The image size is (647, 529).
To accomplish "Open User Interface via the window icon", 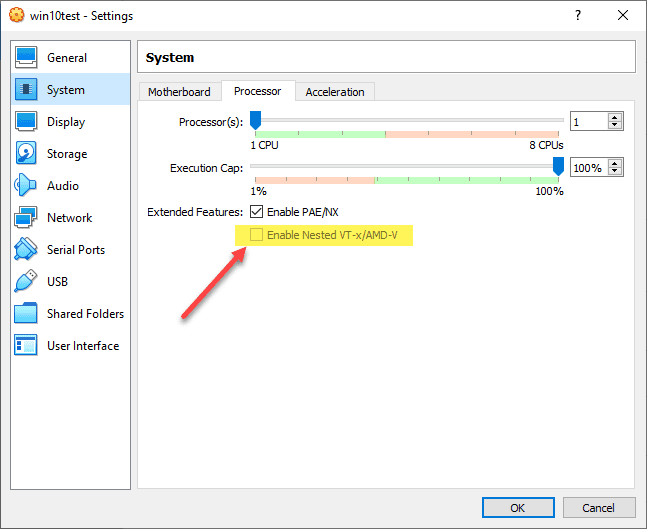I will pyautogui.click(x=26, y=345).
